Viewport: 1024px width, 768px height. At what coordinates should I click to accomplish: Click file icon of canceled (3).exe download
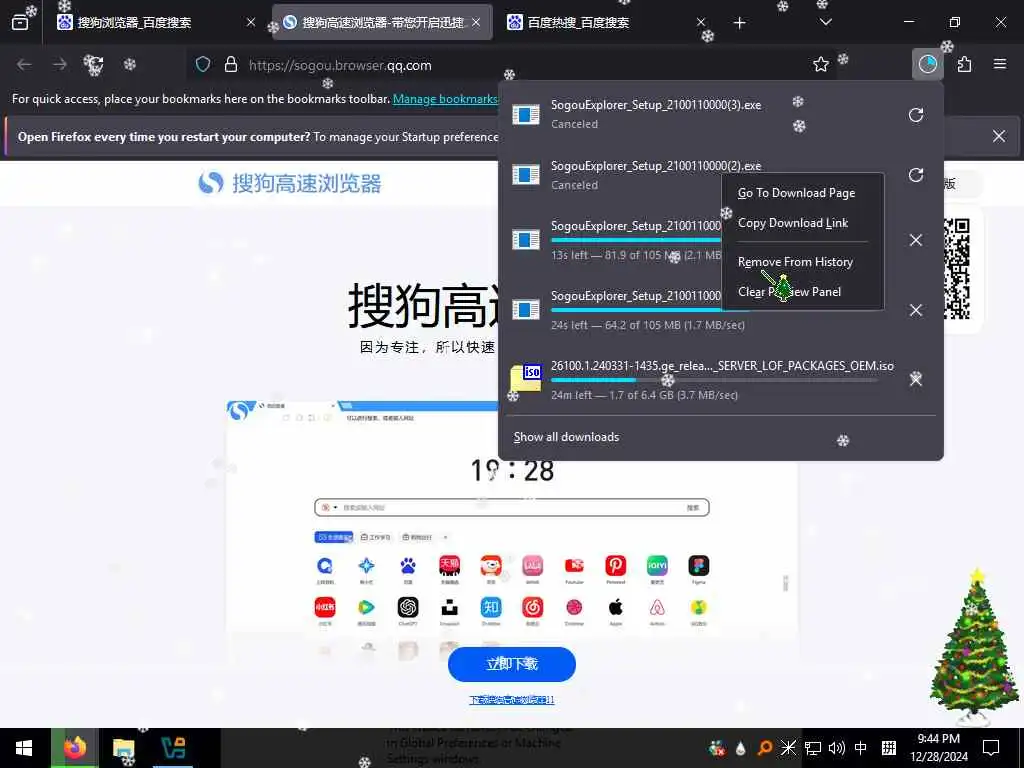click(x=526, y=114)
